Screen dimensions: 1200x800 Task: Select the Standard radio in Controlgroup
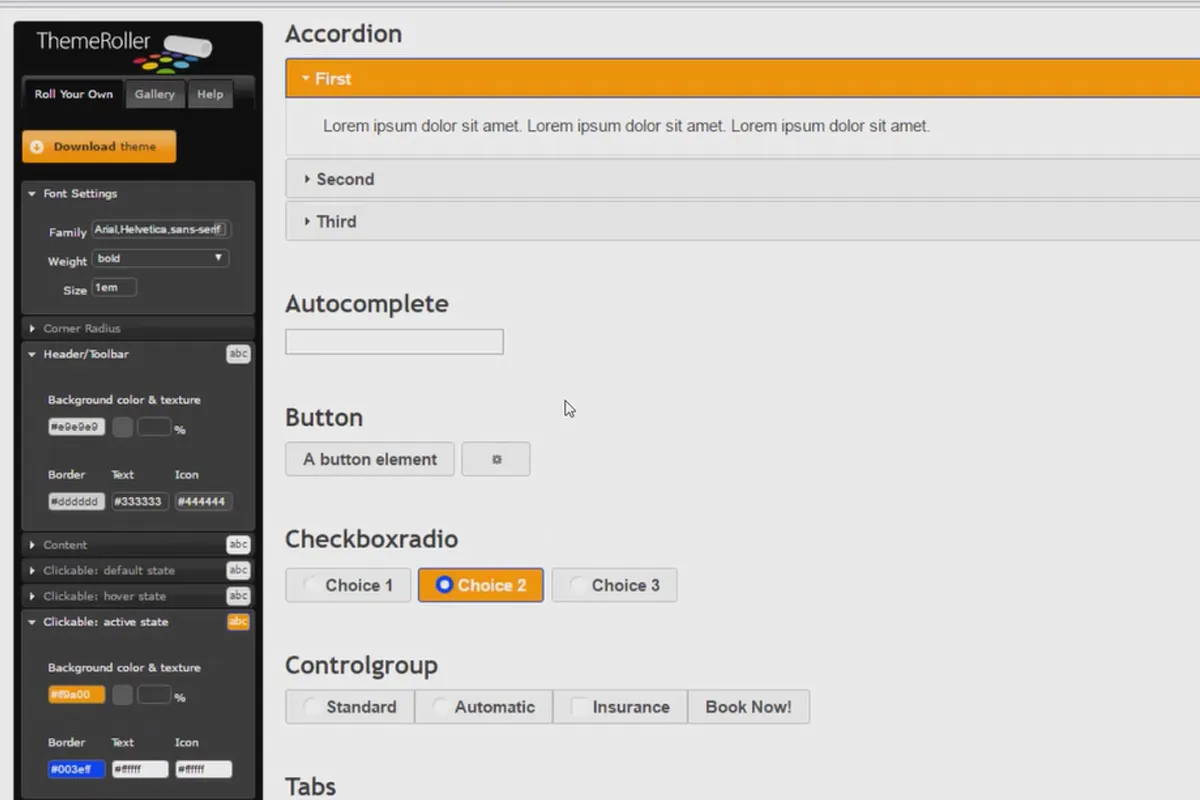(350, 706)
